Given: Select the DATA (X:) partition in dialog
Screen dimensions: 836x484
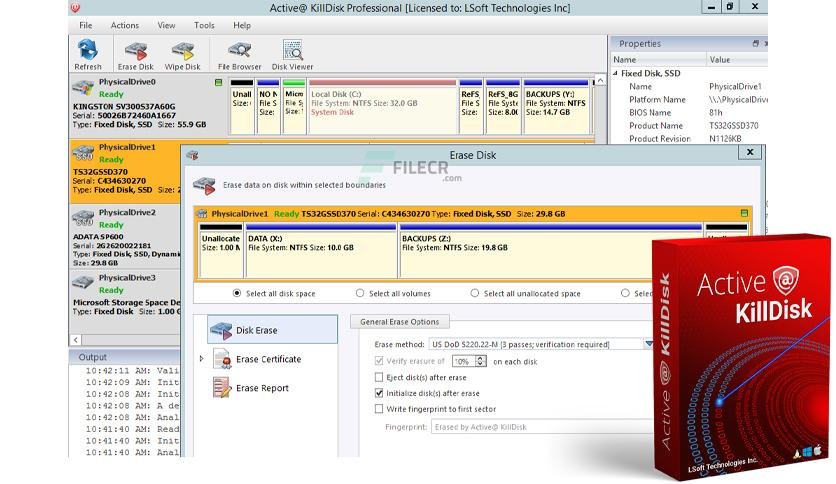Looking at the screenshot, I should click(x=321, y=251).
